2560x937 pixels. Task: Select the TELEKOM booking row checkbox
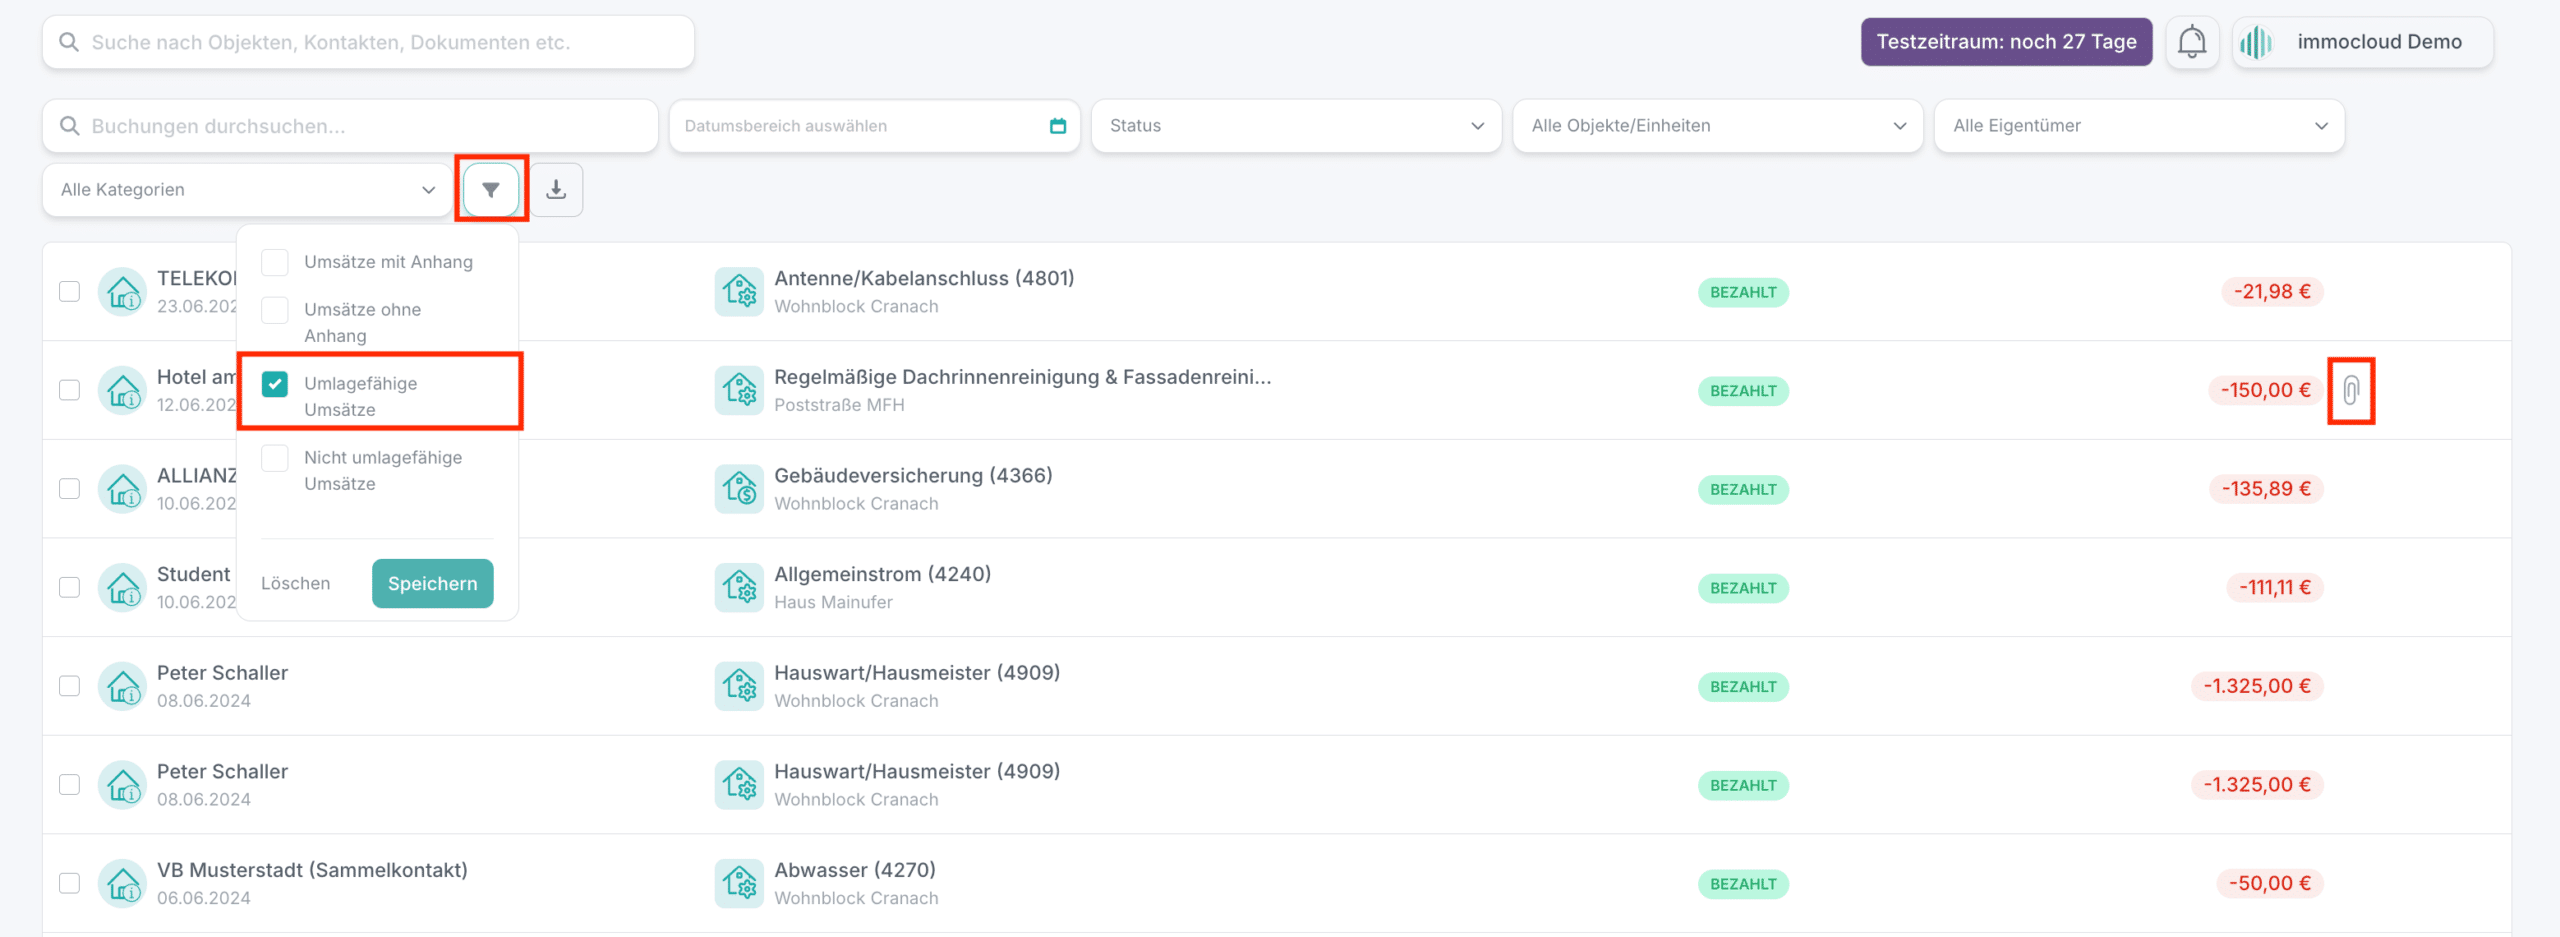tap(69, 291)
